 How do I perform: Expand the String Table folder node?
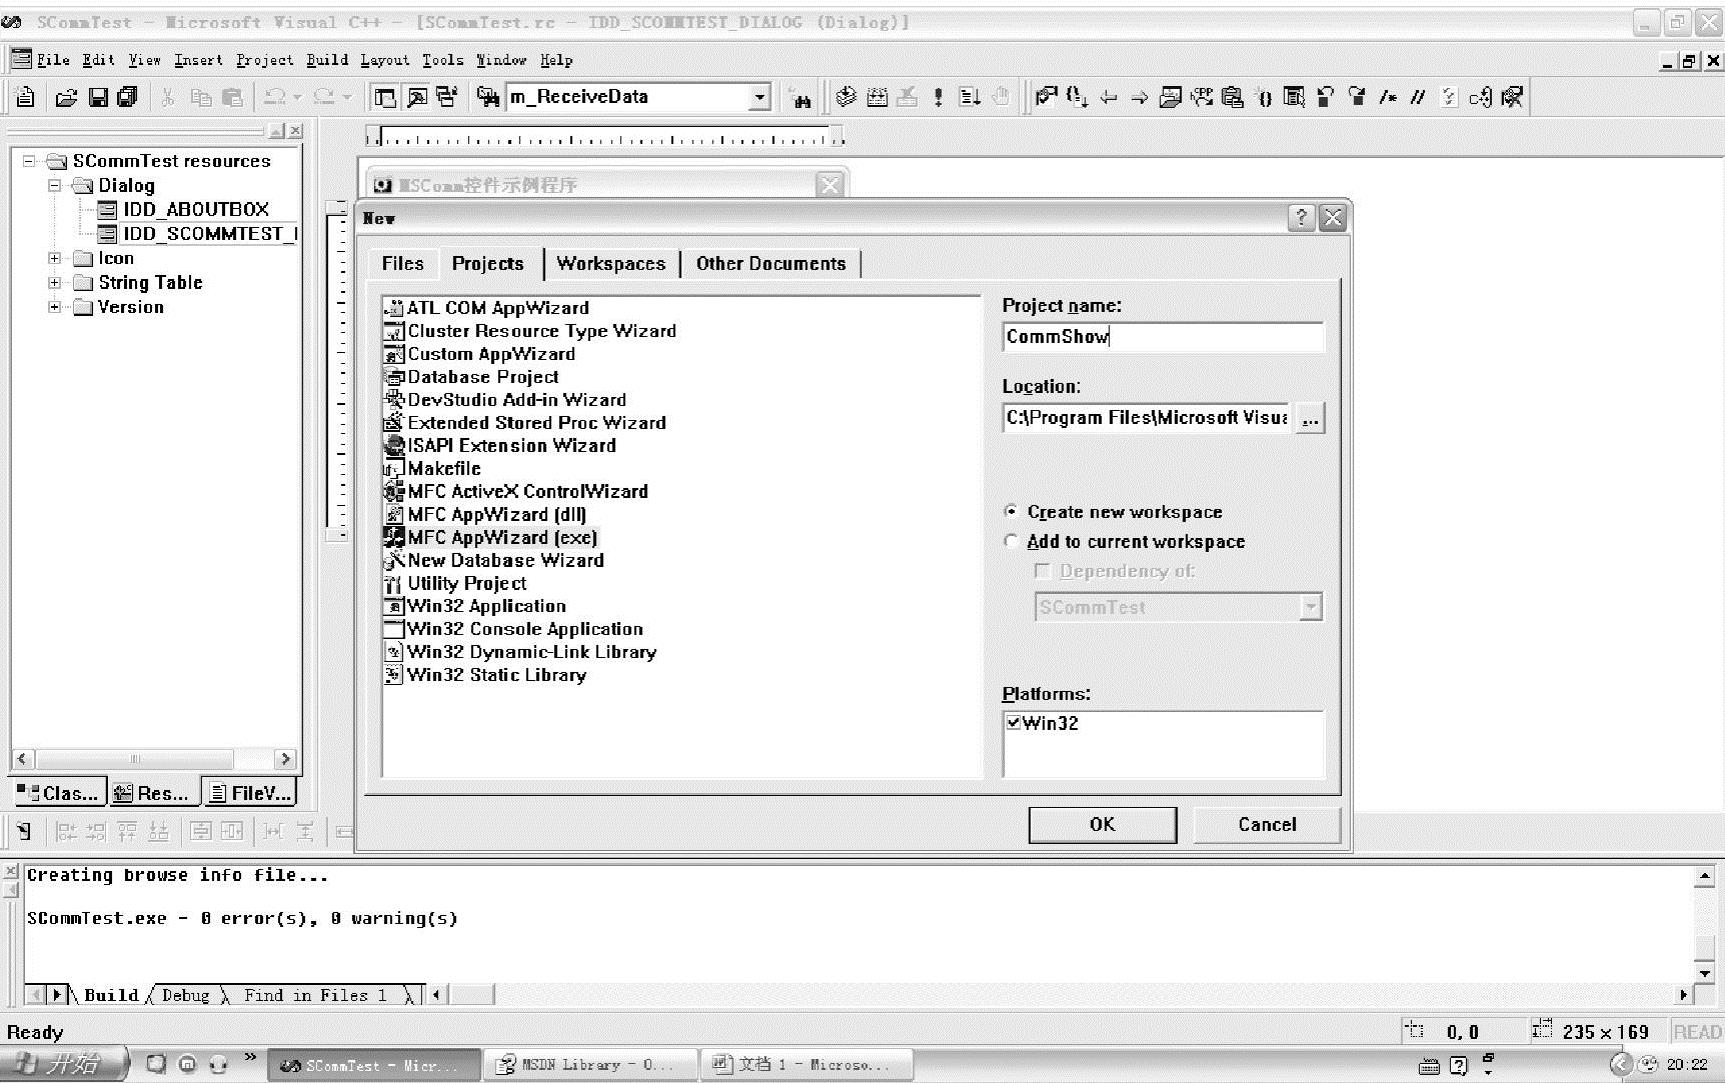click(x=55, y=282)
